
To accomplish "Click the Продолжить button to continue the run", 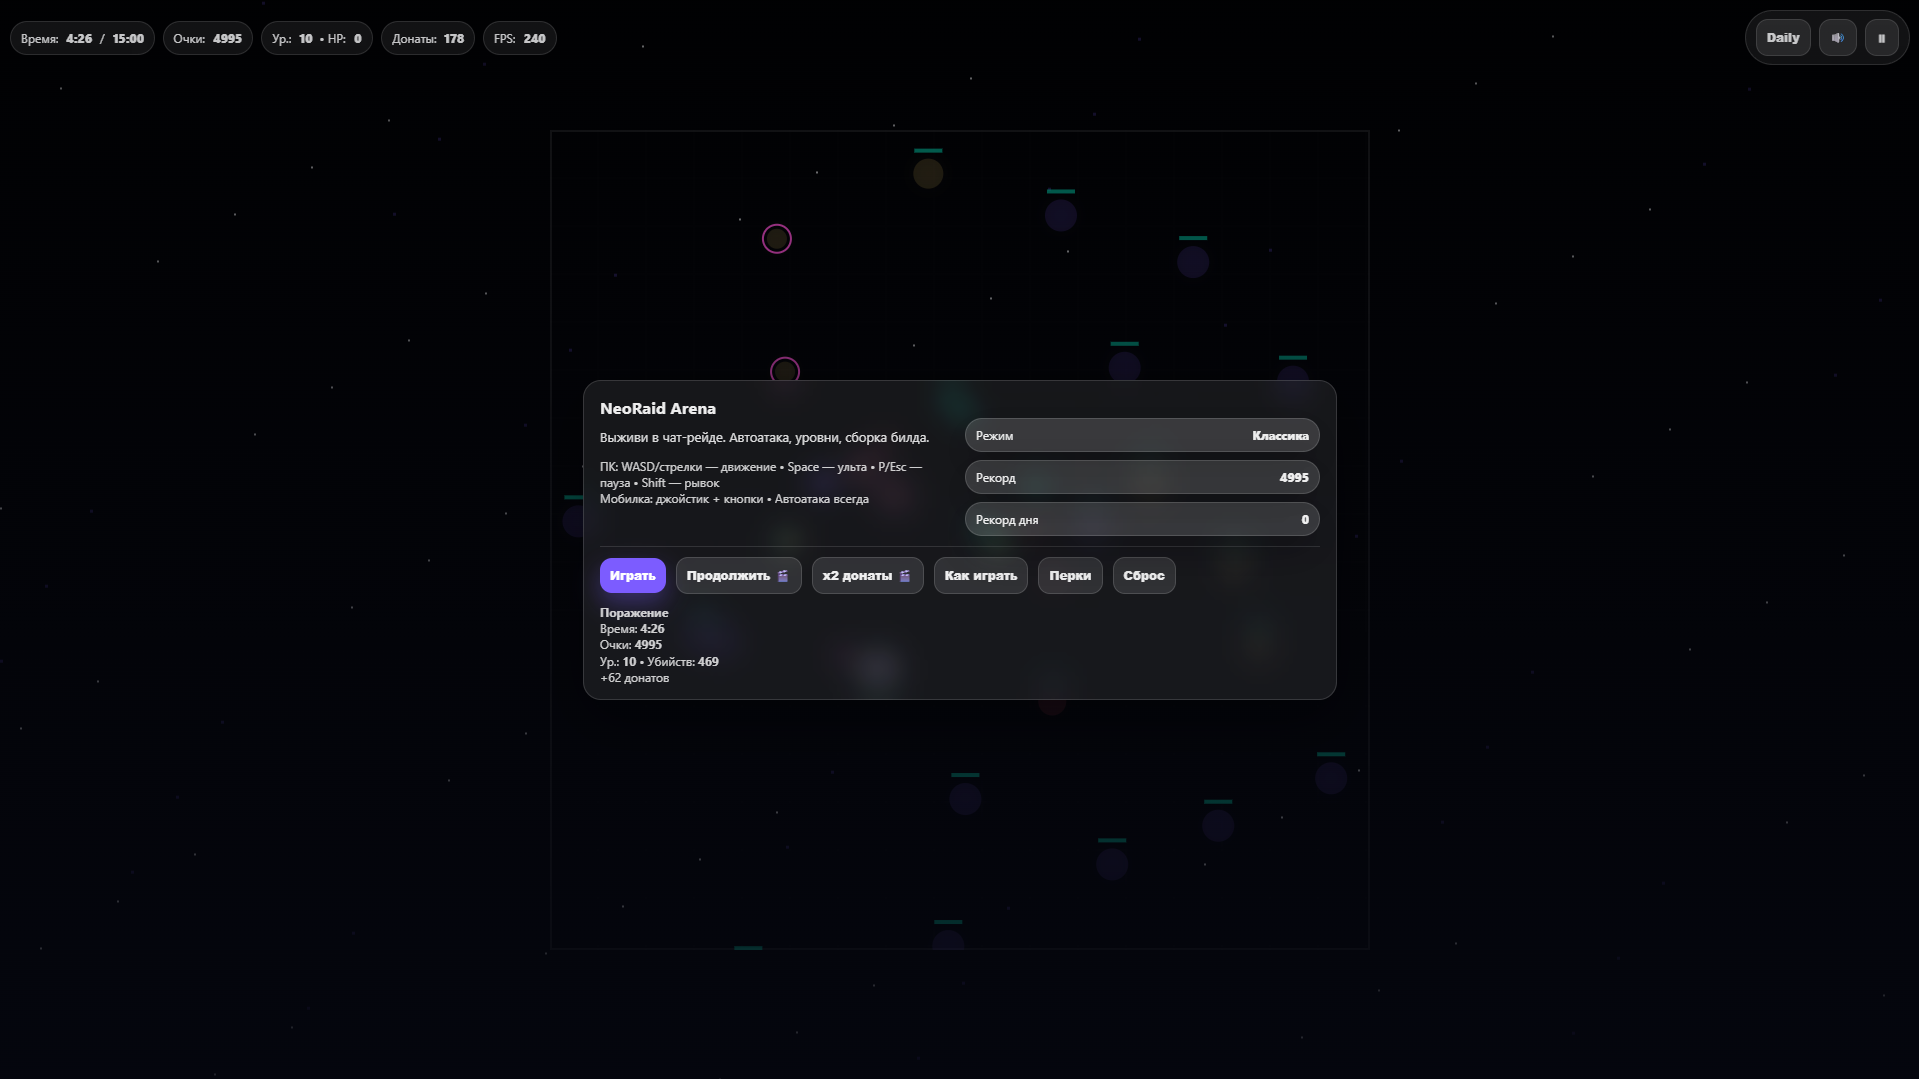I will (x=738, y=576).
